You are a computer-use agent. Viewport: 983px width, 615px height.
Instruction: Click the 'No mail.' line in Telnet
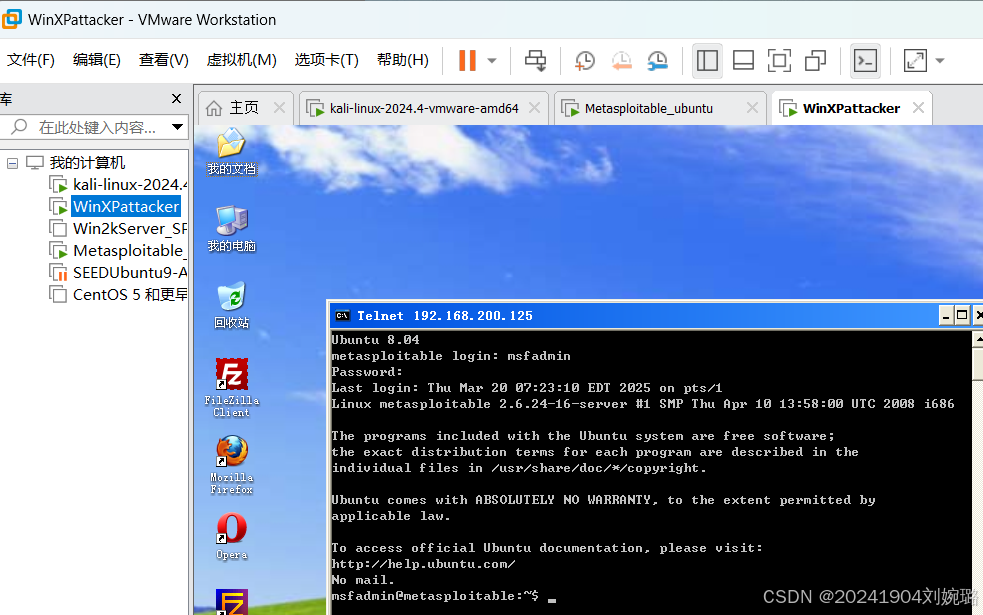(363, 580)
